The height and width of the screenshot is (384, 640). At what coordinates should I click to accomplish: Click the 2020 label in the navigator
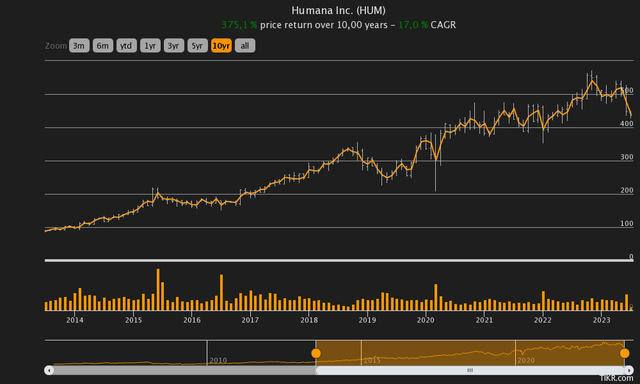526,360
